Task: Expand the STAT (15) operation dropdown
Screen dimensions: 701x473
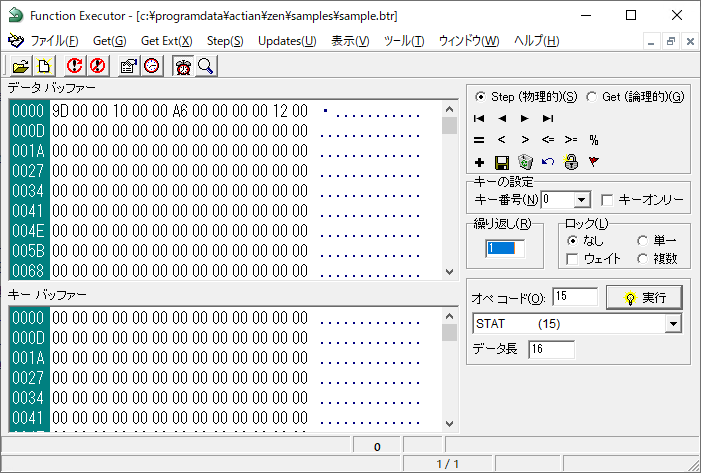Action: coord(673,324)
